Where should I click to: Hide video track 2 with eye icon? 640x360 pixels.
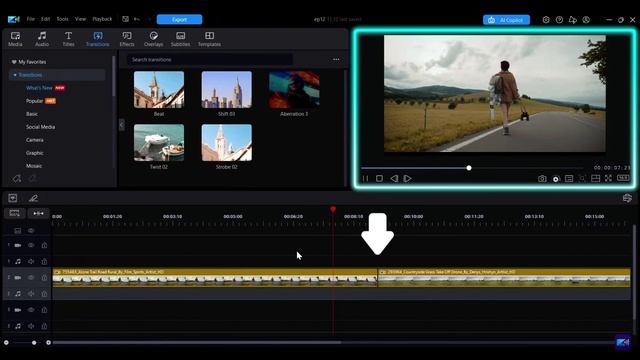pos(31,278)
